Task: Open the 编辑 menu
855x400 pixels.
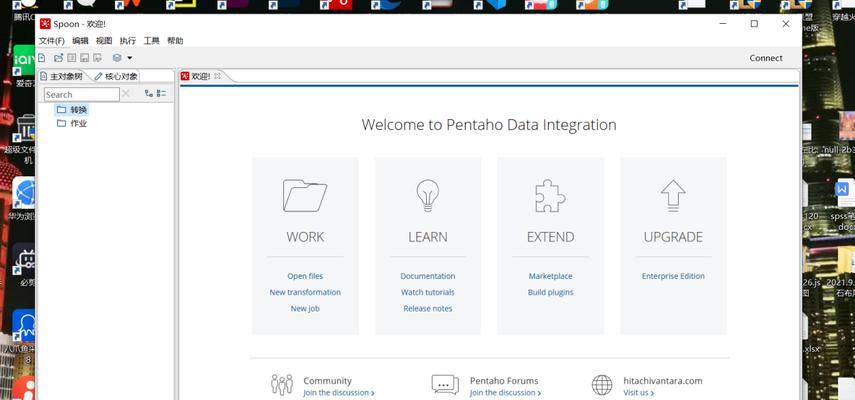Action: click(x=80, y=41)
